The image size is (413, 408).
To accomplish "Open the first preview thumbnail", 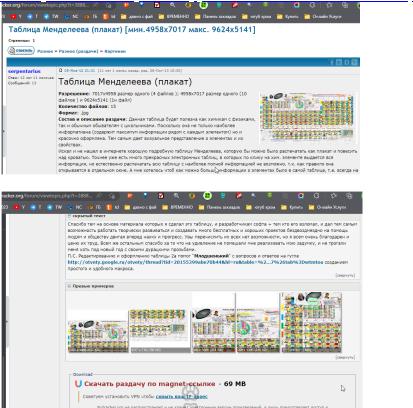I will (98, 336).
